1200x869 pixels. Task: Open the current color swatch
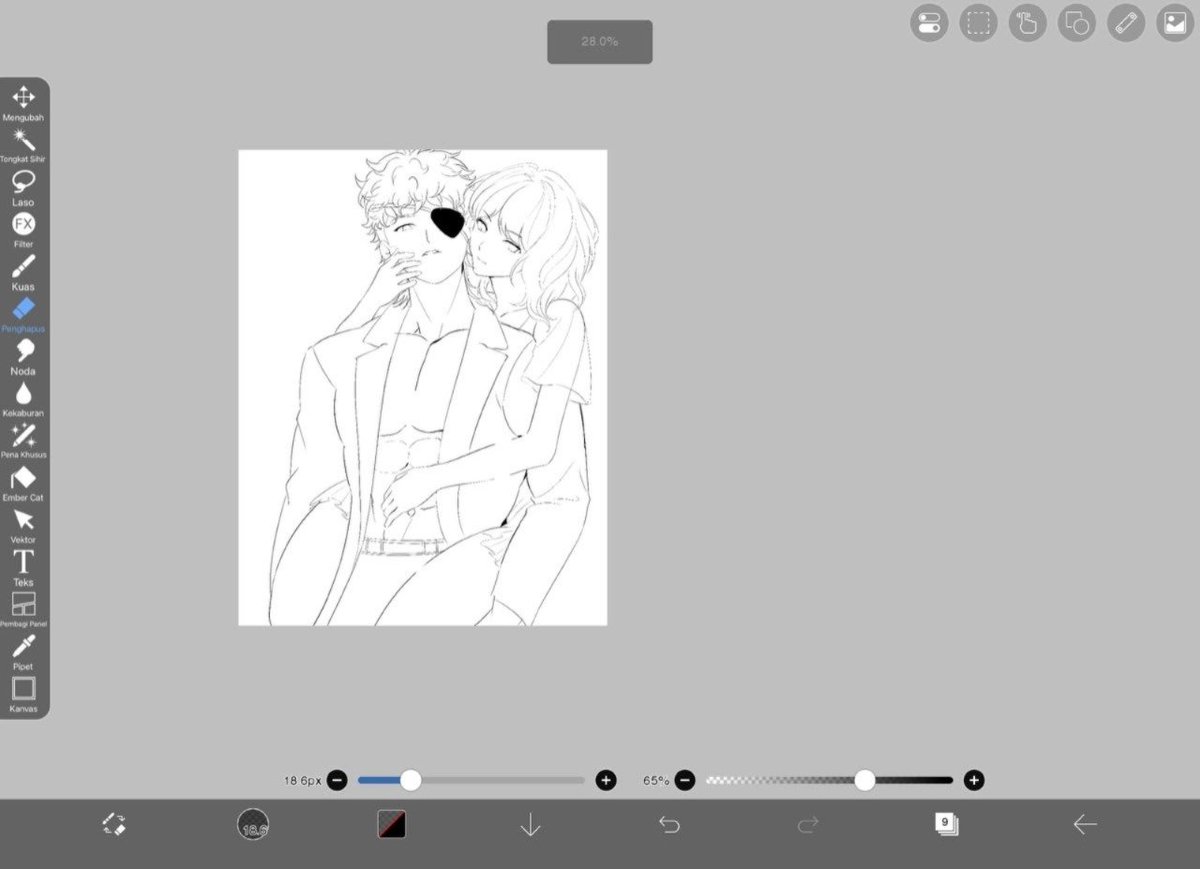coord(391,825)
